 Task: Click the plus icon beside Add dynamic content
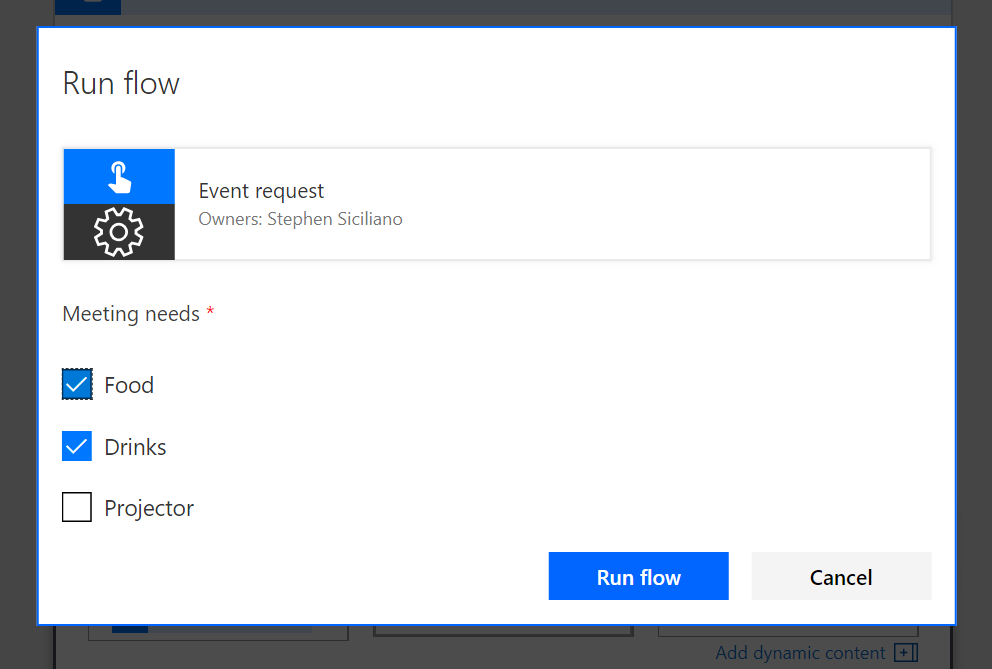[x=906, y=653]
